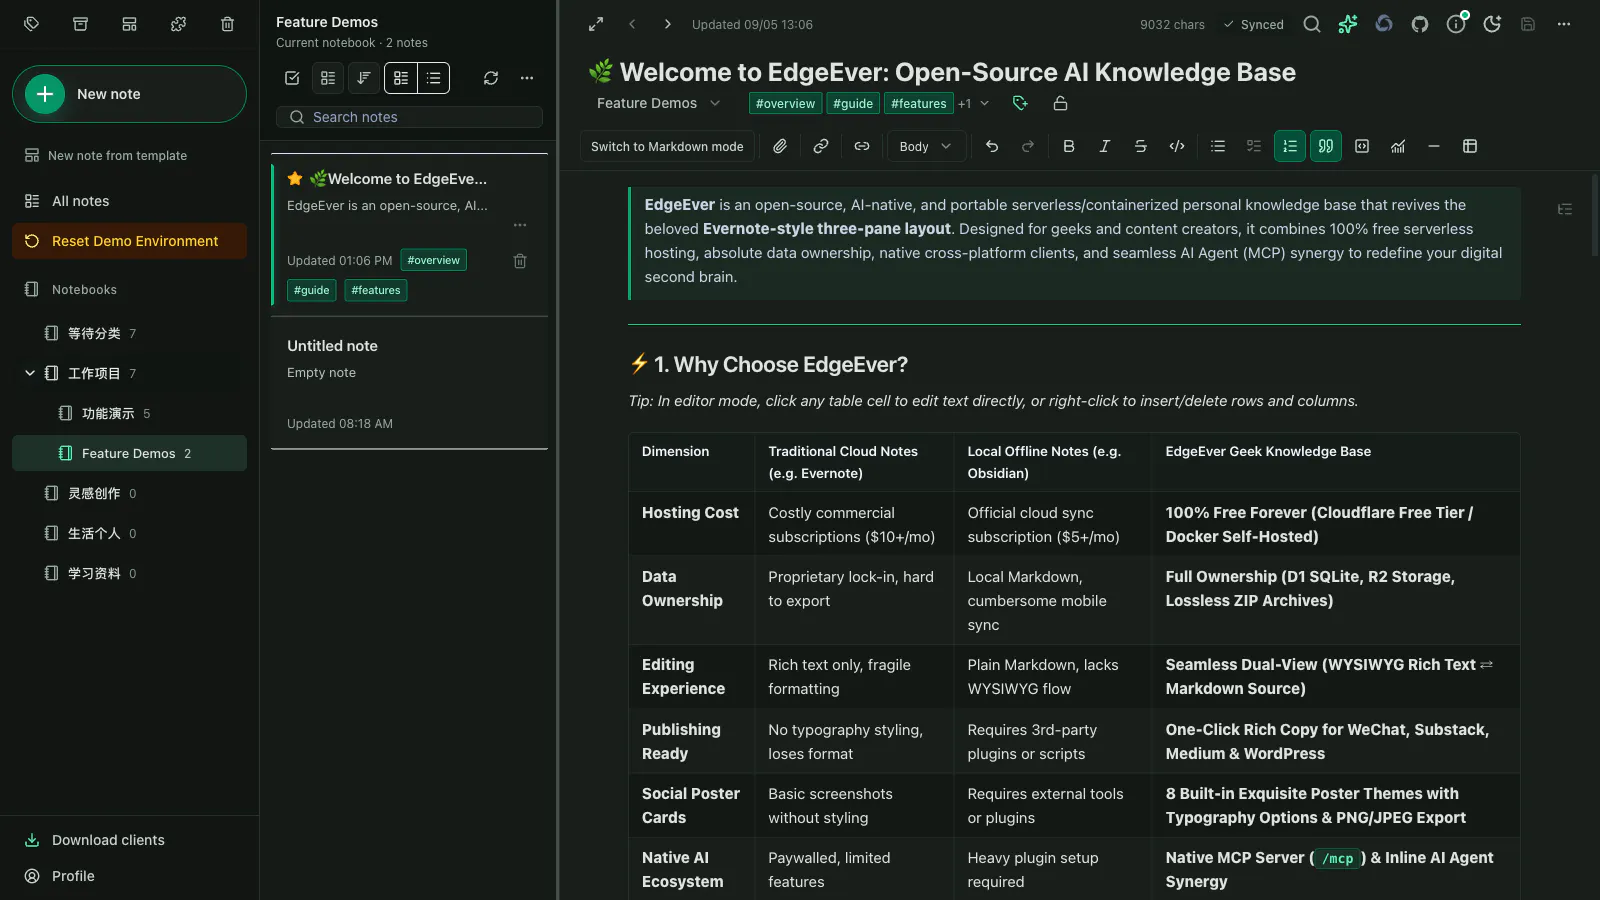Open the tags manager icon in sidebar
1600x900 pixels.
point(32,24)
